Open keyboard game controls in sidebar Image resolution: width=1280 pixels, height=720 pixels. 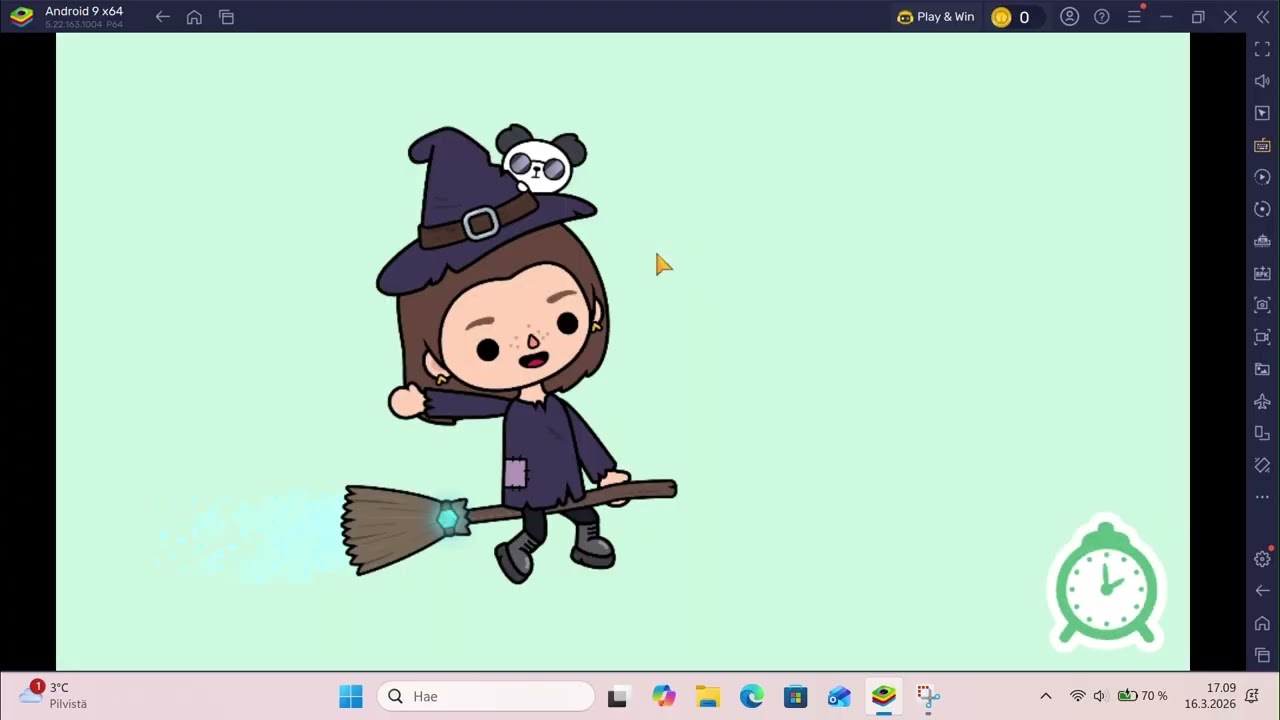pos(1262,145)
